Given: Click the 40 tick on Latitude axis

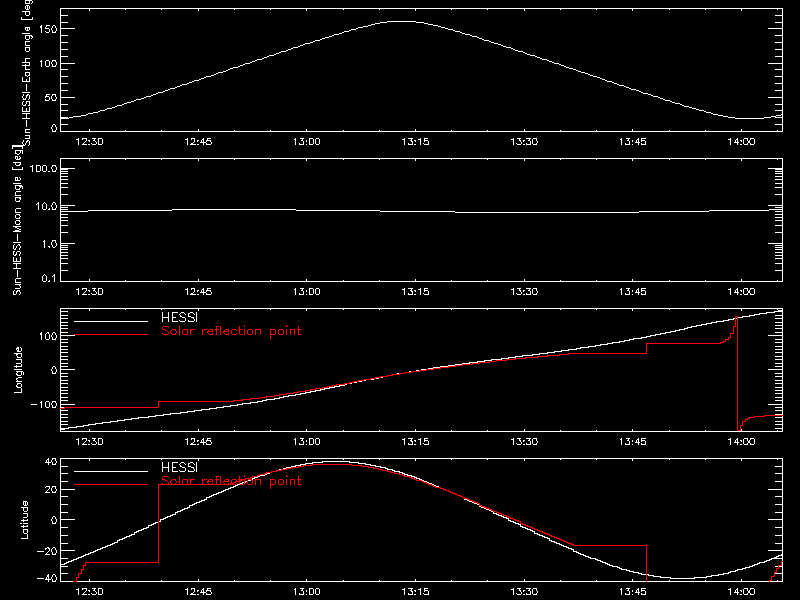Looking at the screenshot, I should tap(51, 462).
